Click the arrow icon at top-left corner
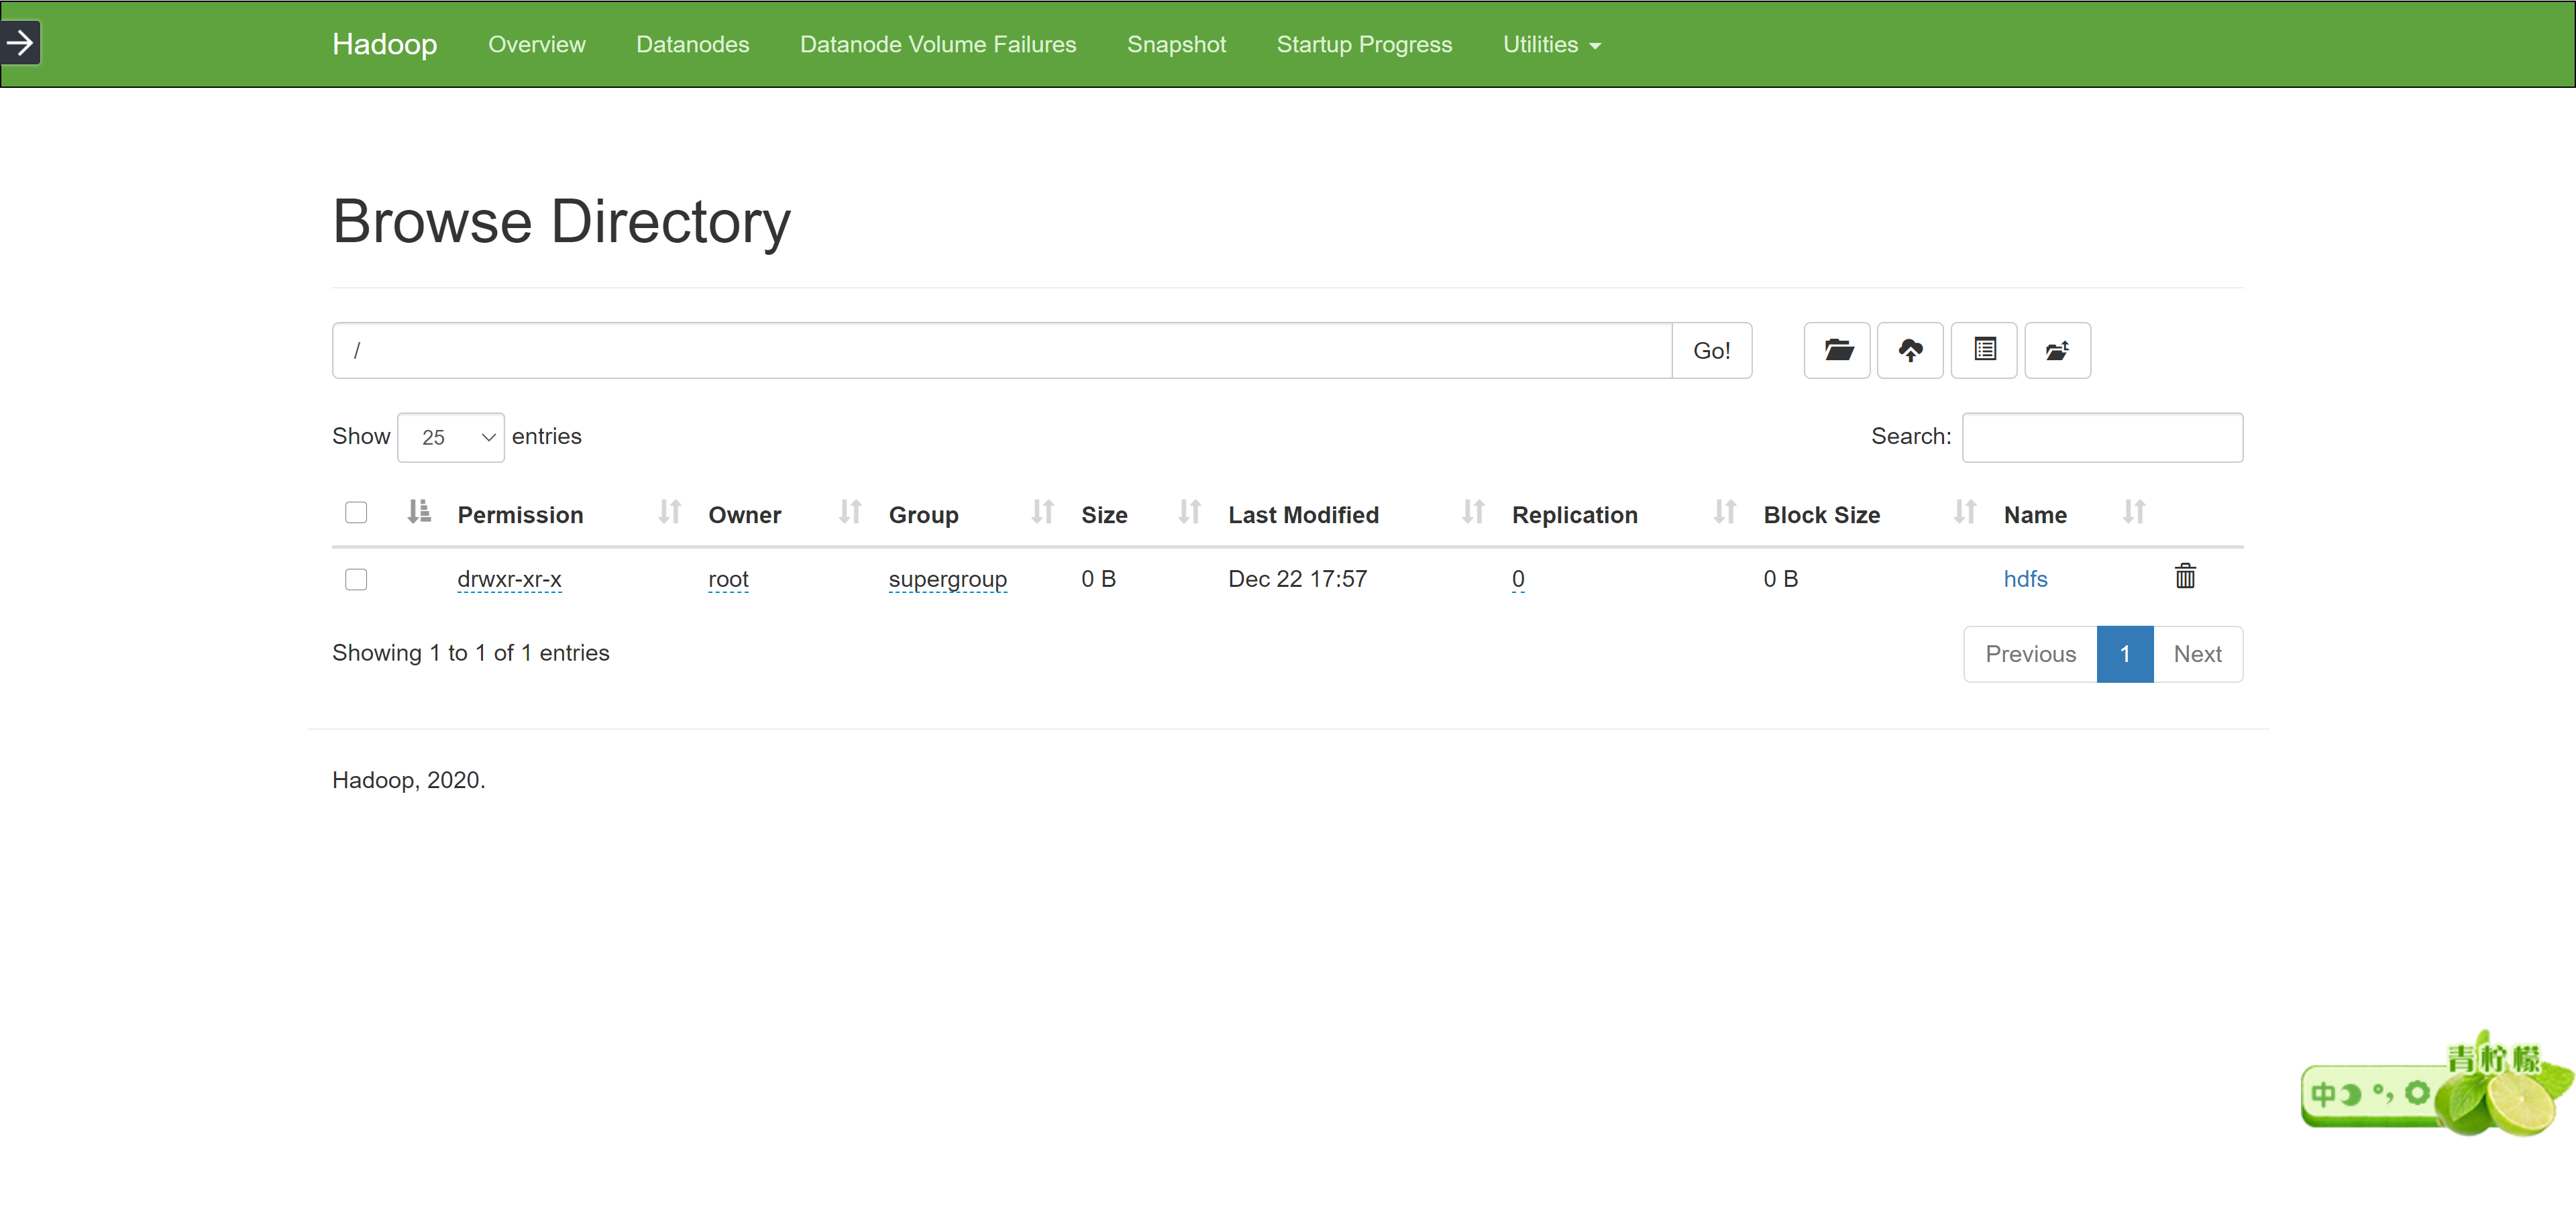The image size is (2576, 1210). click(x=20, y=43)
